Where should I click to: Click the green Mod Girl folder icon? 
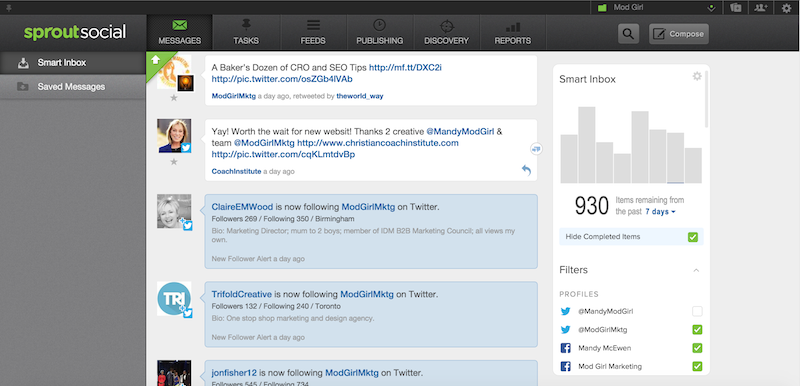point(602,8)
